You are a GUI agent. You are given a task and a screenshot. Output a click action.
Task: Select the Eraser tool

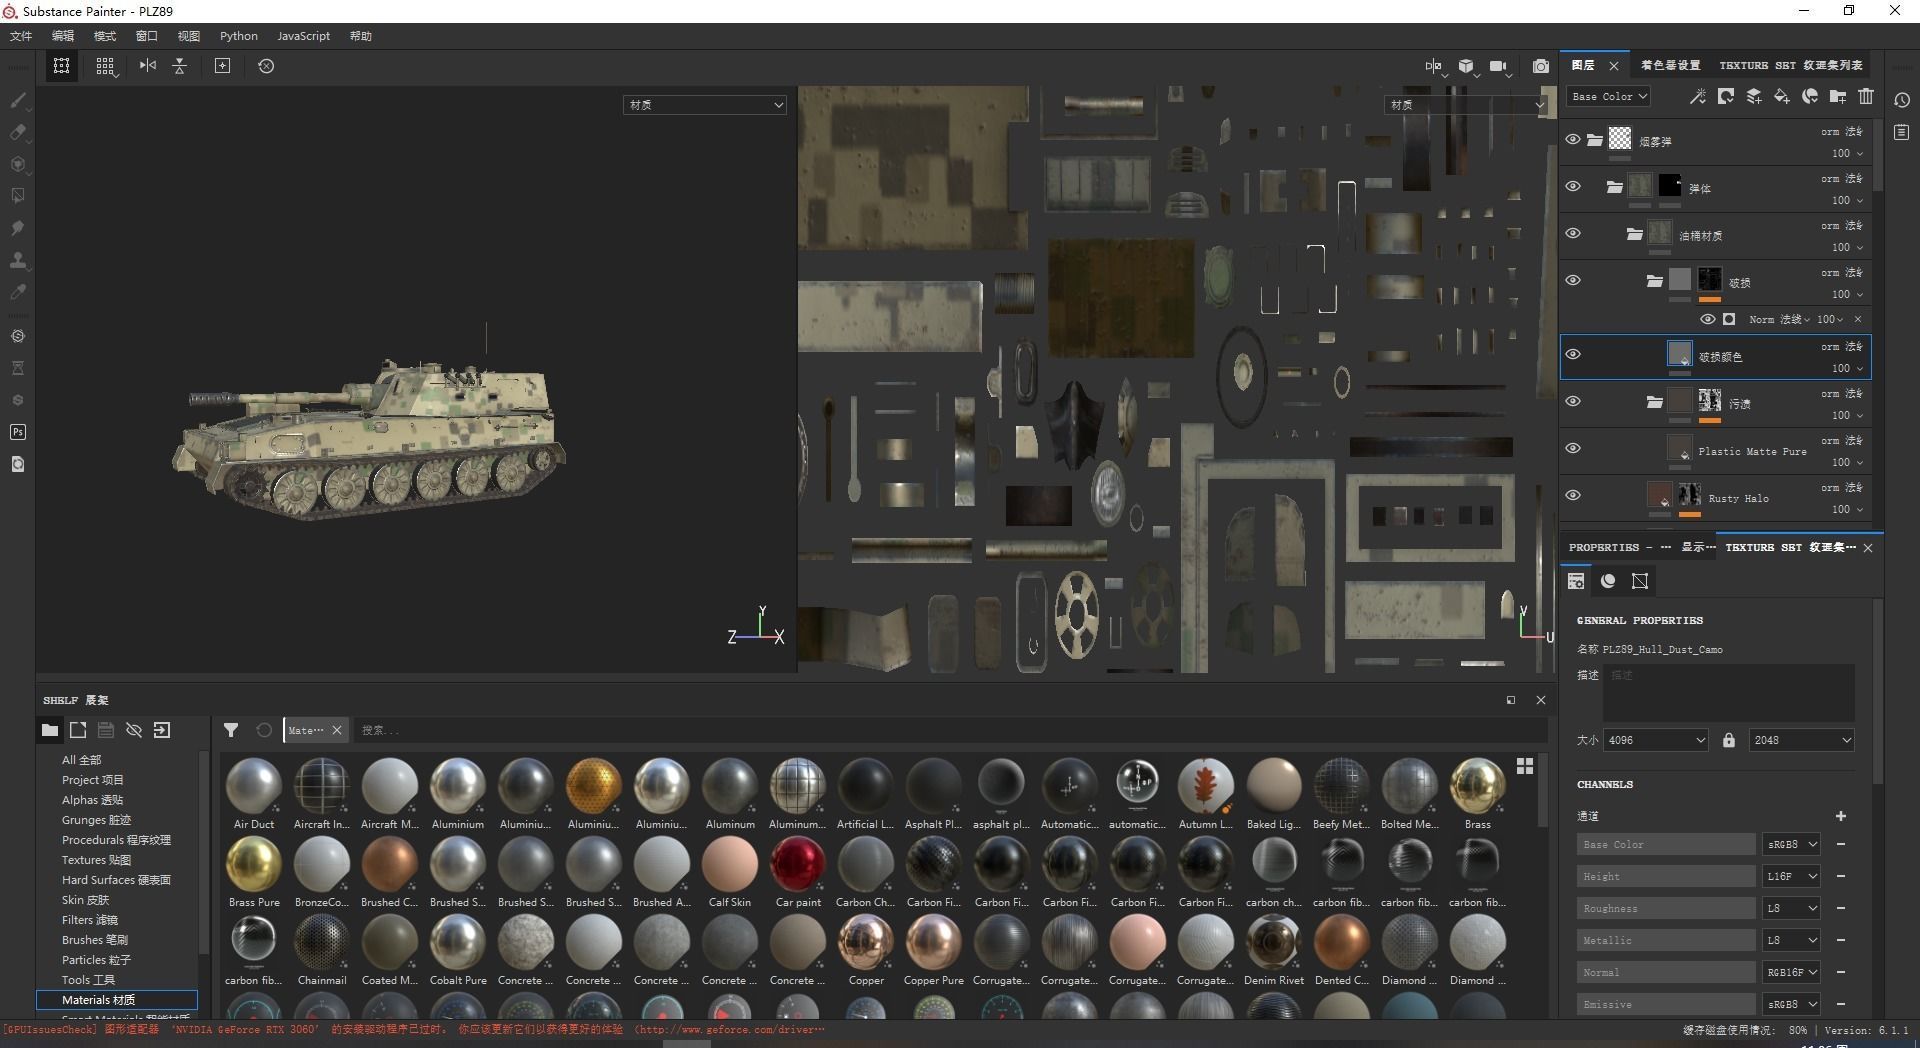point(17,132)
